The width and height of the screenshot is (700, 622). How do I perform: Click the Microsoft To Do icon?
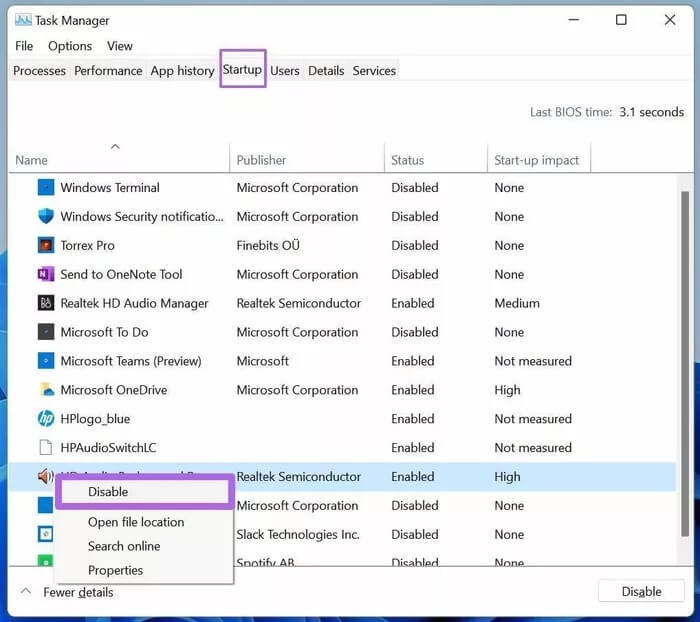[x=46, y=332]
